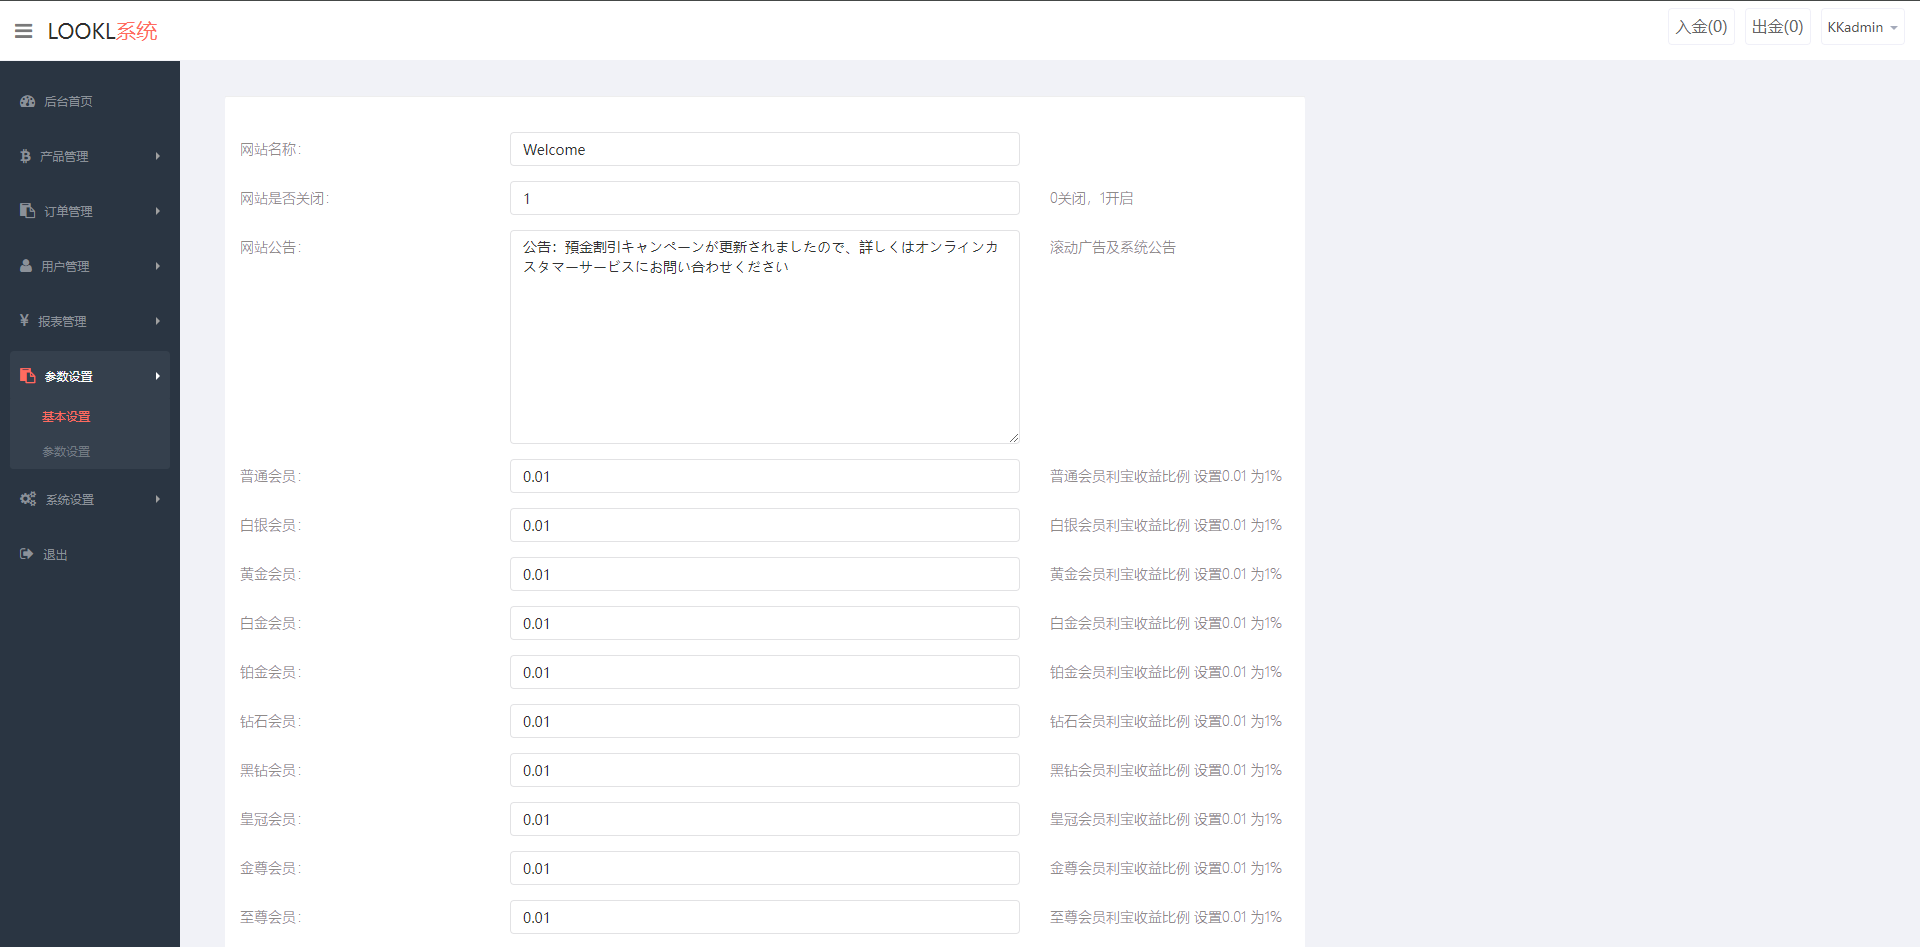The width and height of the screenshot is (1920, 947).
Task: Expand the KKadmin account dropdown
Action: click(1861, 27)
